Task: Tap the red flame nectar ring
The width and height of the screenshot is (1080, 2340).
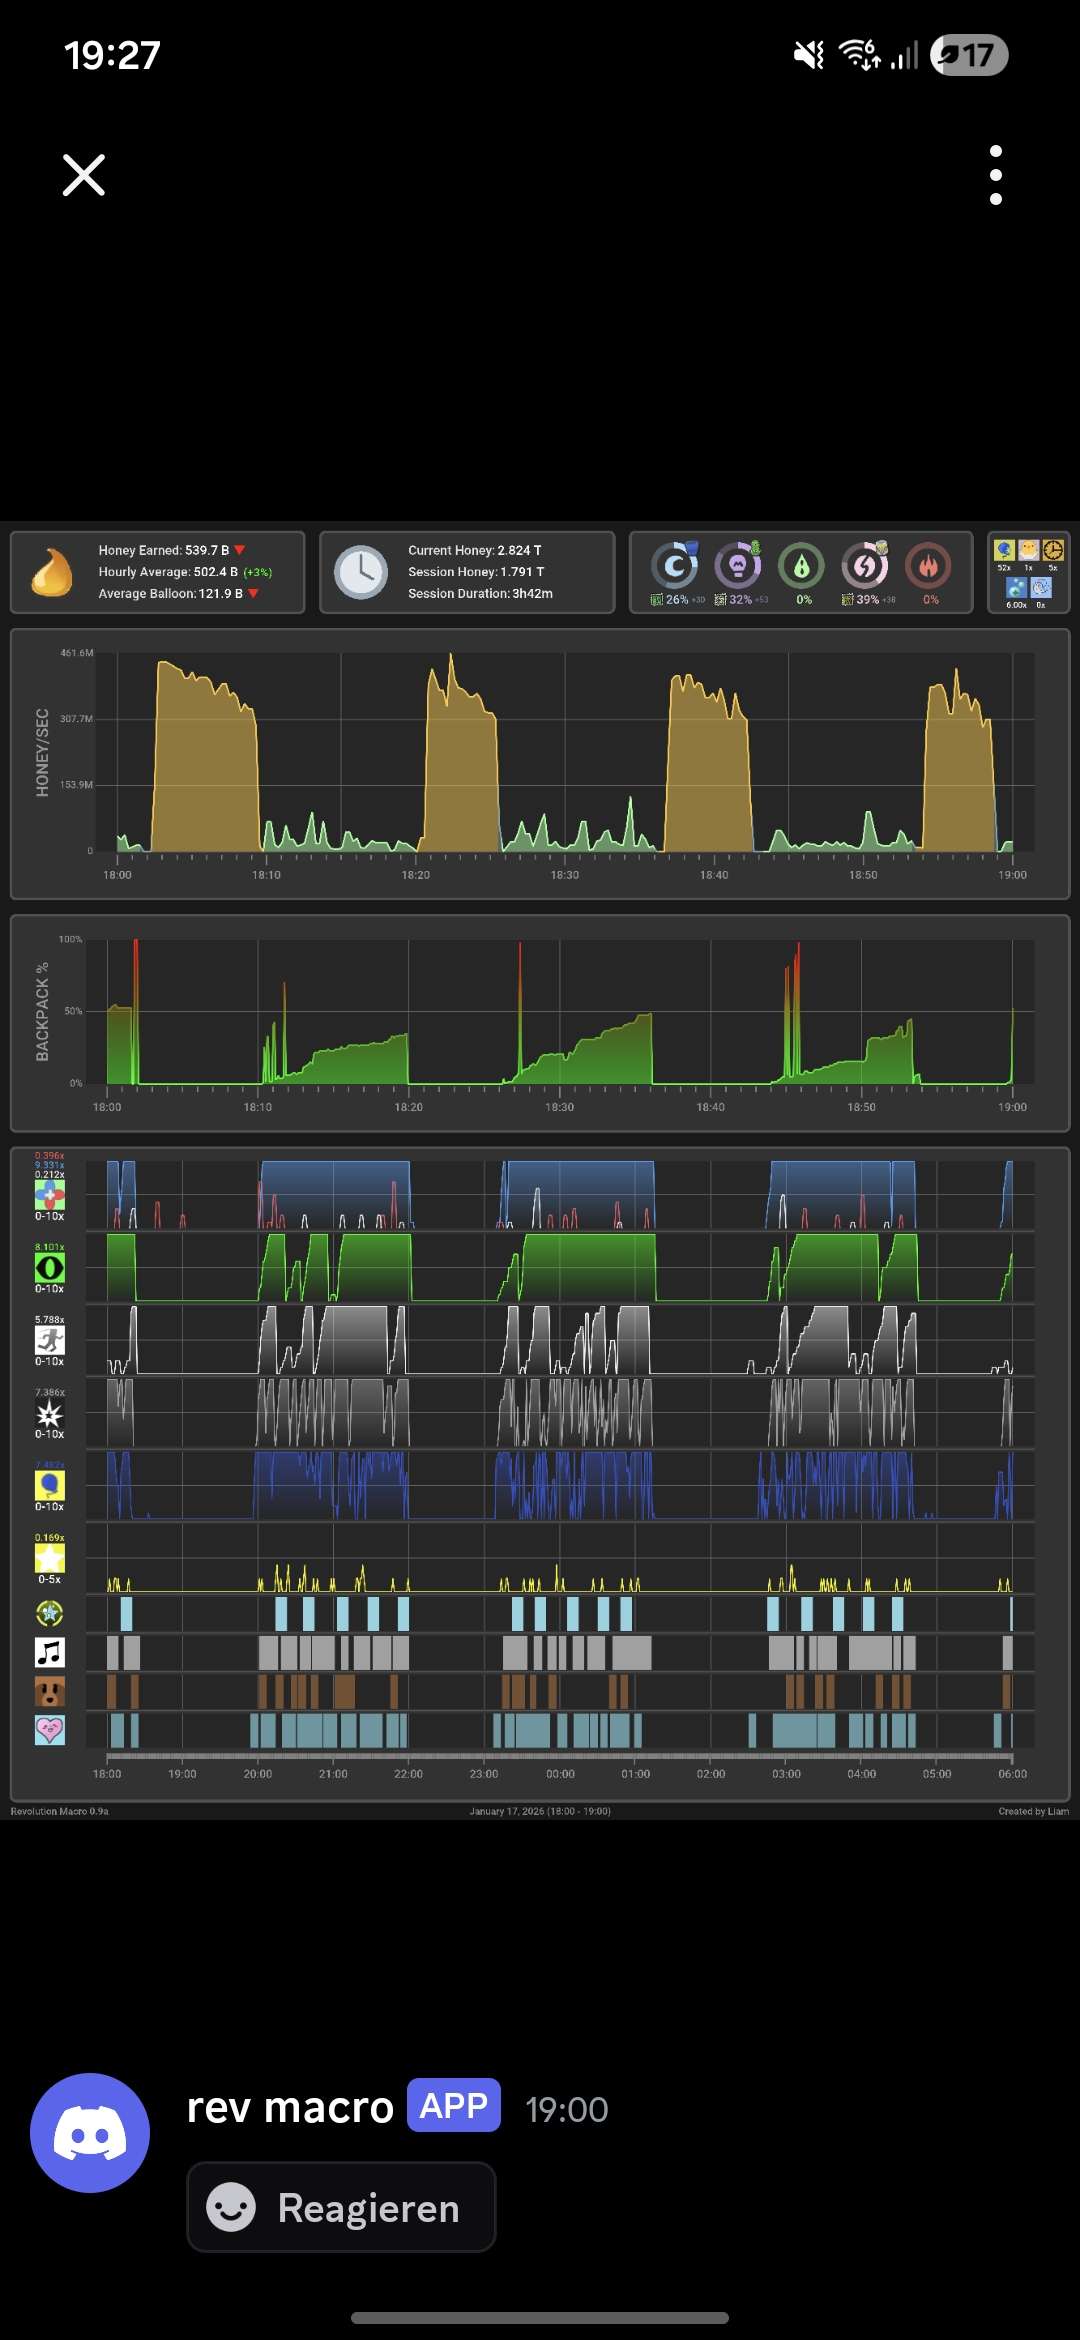Action: 929,566
